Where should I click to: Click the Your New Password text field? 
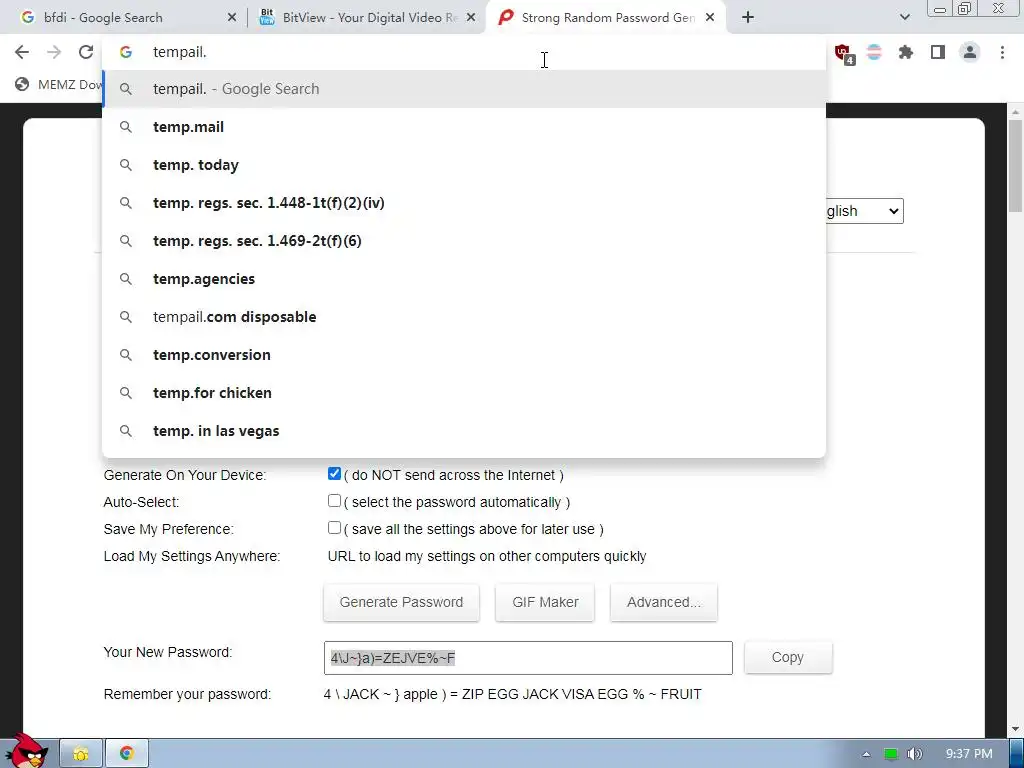(528, 658)
